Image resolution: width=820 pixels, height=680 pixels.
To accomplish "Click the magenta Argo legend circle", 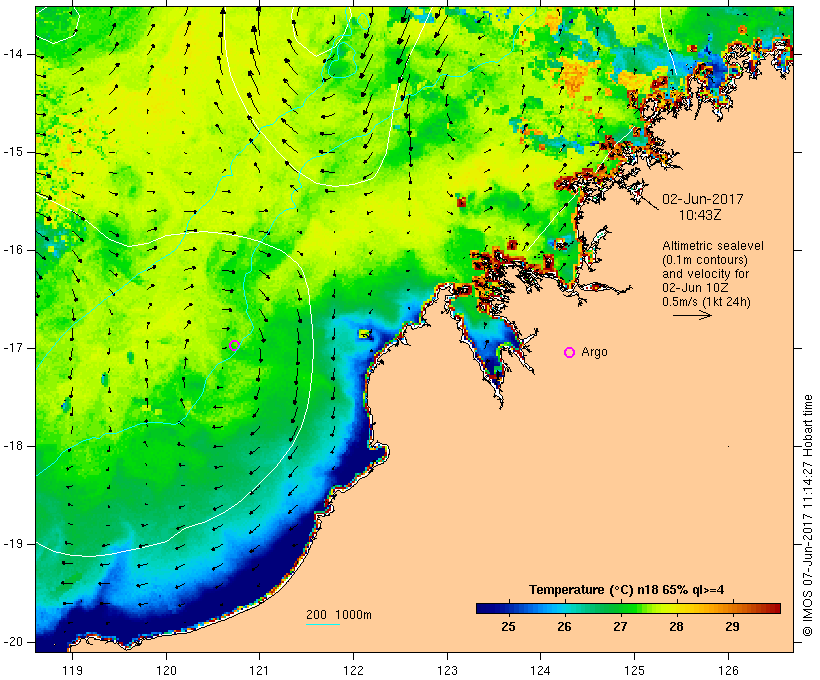I will pos(570,353).
